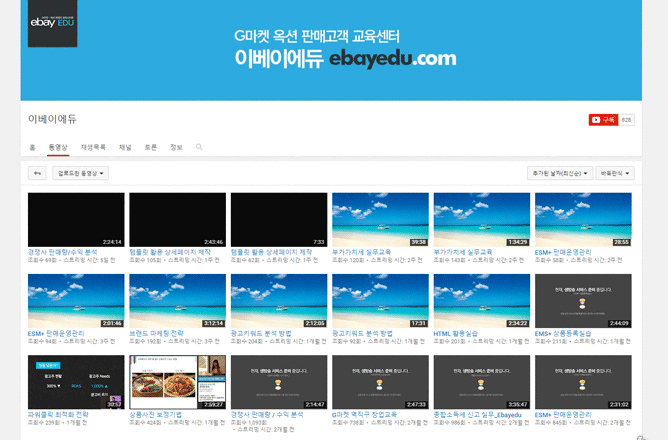Open the beach thumbnail with 2:34:22 duration
The image size is (668, 440).
[x=482, y=301]
